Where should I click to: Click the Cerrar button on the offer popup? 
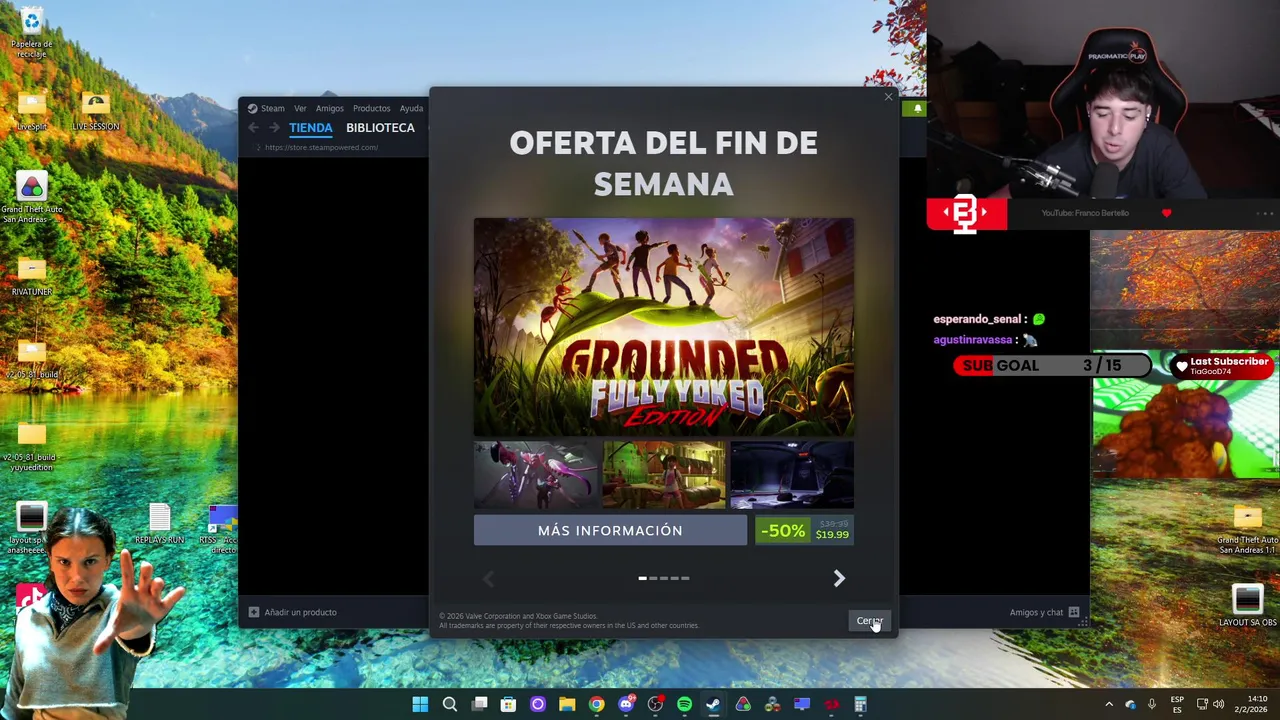[x=869, y=621]
